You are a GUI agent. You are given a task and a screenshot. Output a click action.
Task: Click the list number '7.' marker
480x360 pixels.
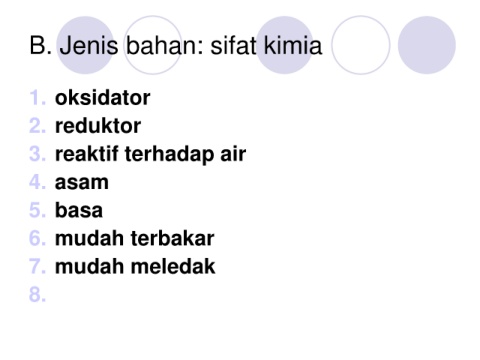37,266
